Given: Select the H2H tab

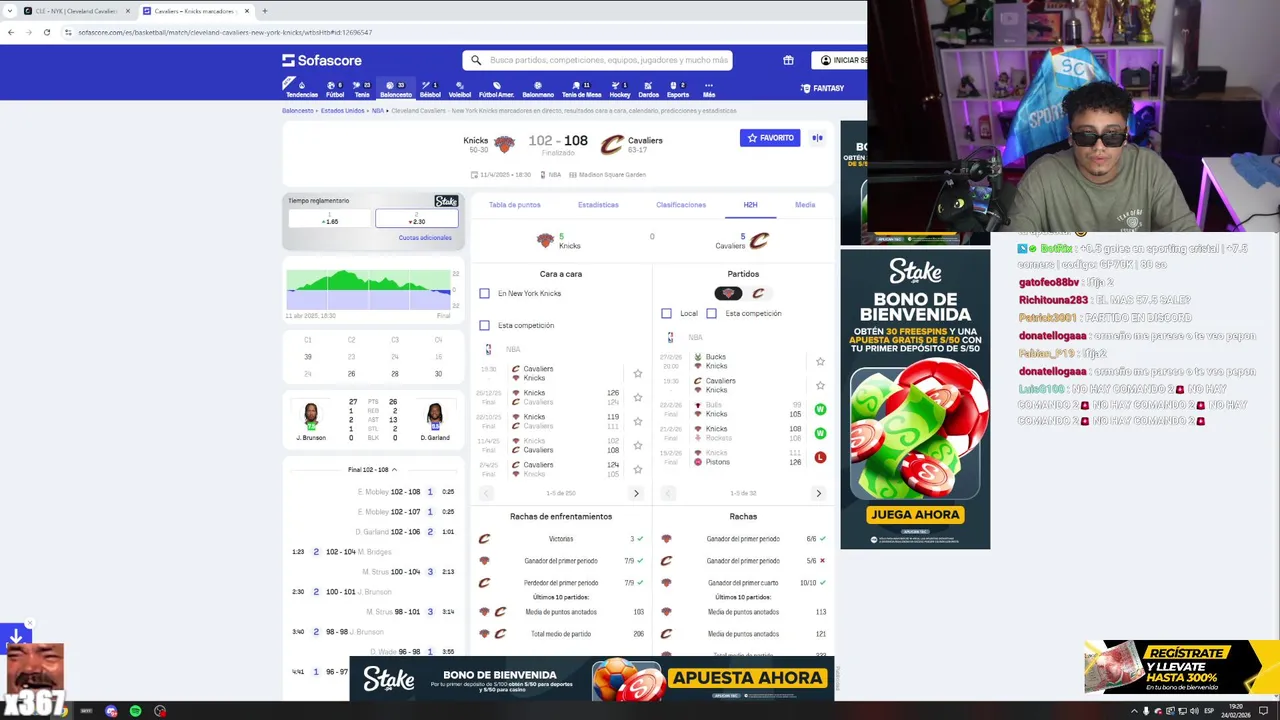Looking at the screenshot, I should pos(750,204).
